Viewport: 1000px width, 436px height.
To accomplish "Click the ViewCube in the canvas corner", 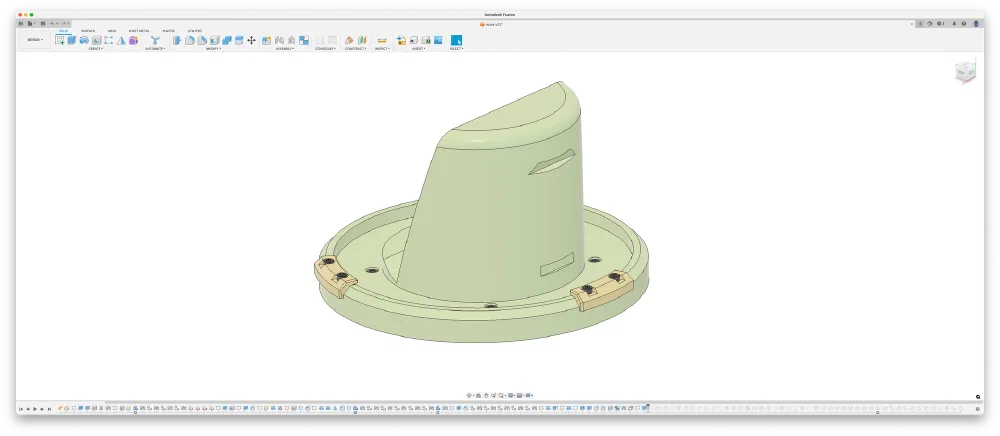I will (x=965, y=72).
